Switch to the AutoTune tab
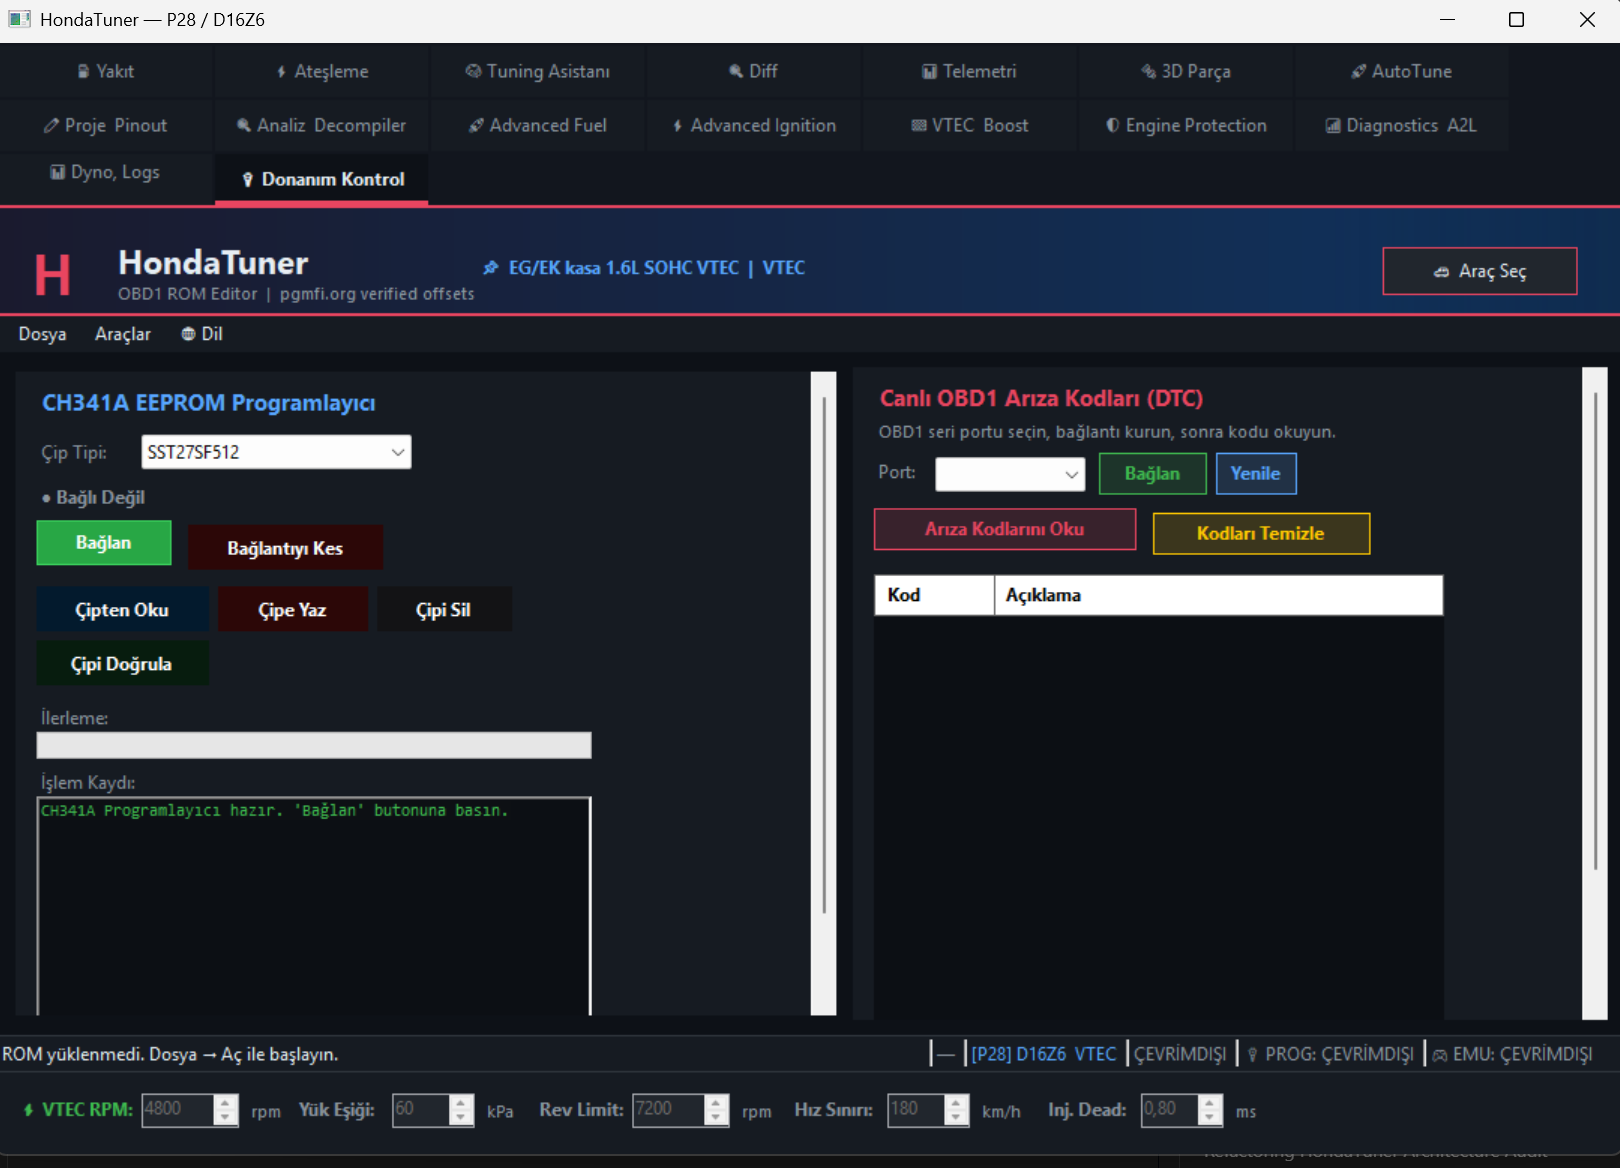The width and height of the screenshot is (1620, 1168). click(1401, 71)
